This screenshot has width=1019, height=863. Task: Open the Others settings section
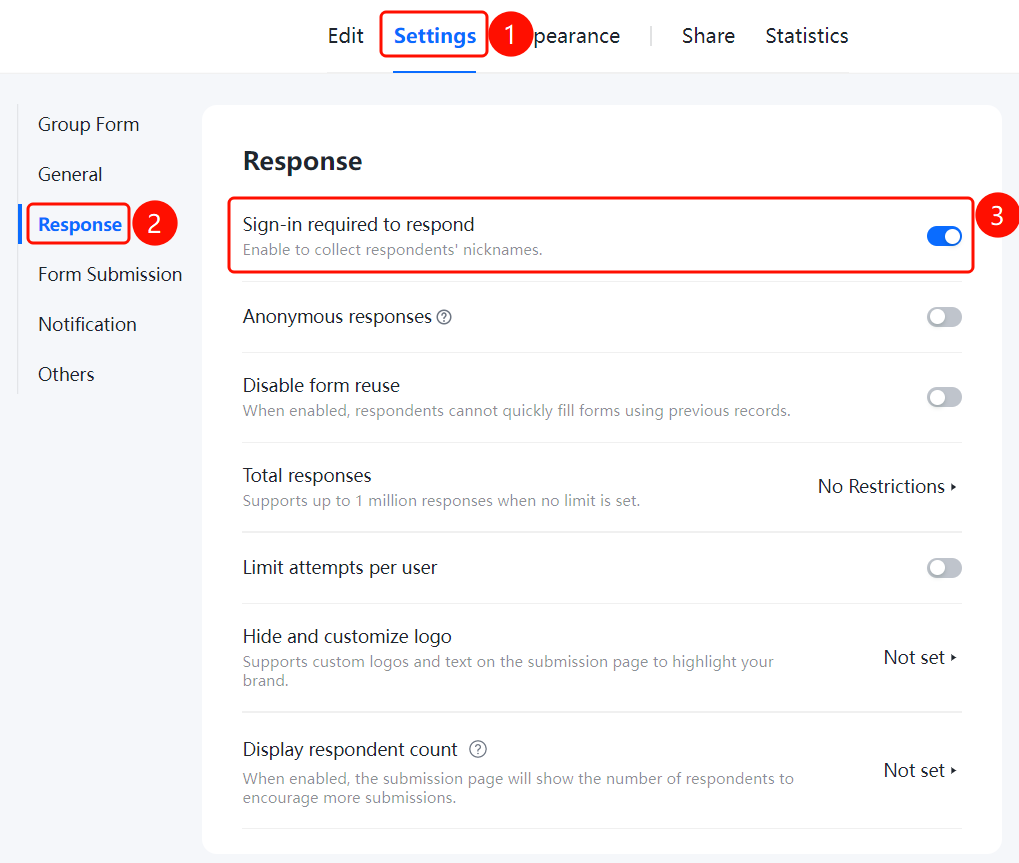click(x=66, y=374)
